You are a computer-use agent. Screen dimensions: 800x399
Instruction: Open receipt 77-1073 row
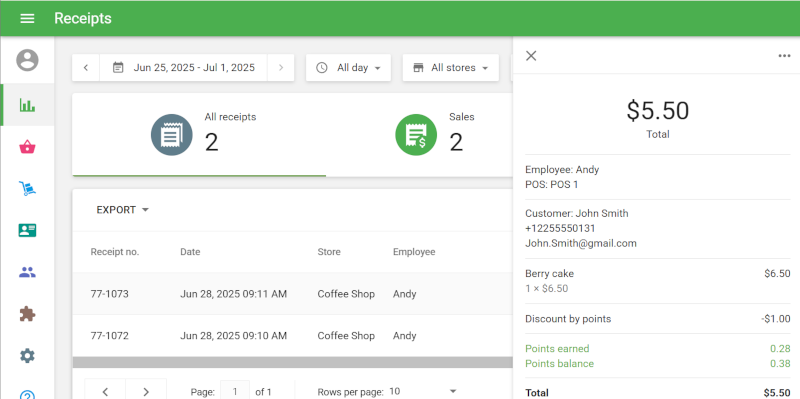click(x=292, y=294)
